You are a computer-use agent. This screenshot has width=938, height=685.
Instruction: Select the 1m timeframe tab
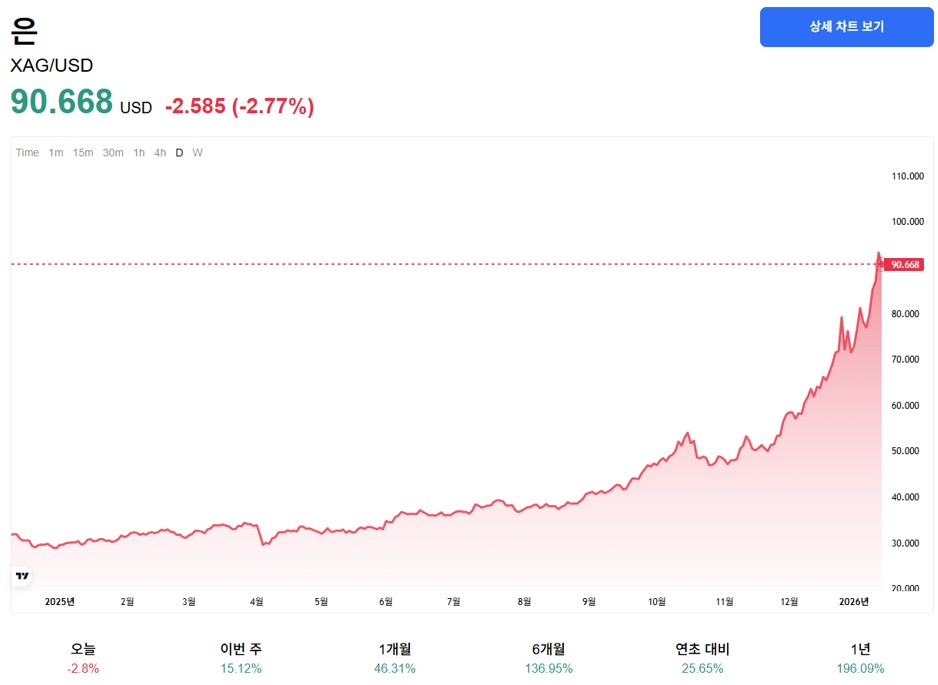pyautogui.click(x=56, y=153)
